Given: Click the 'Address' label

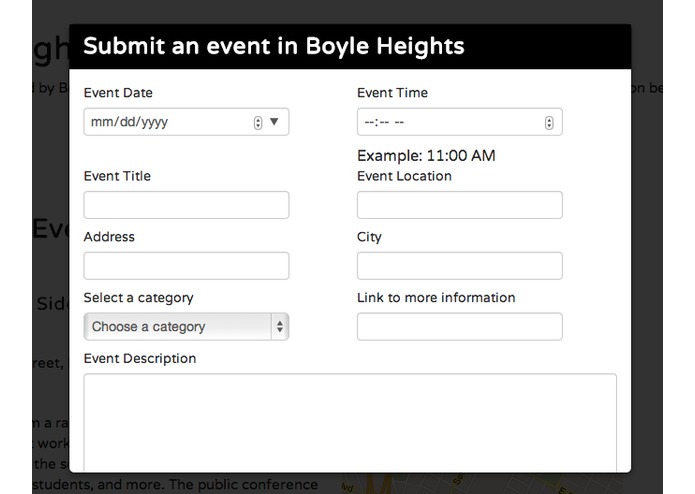Looking at the screenshot, I should [109, 237].
